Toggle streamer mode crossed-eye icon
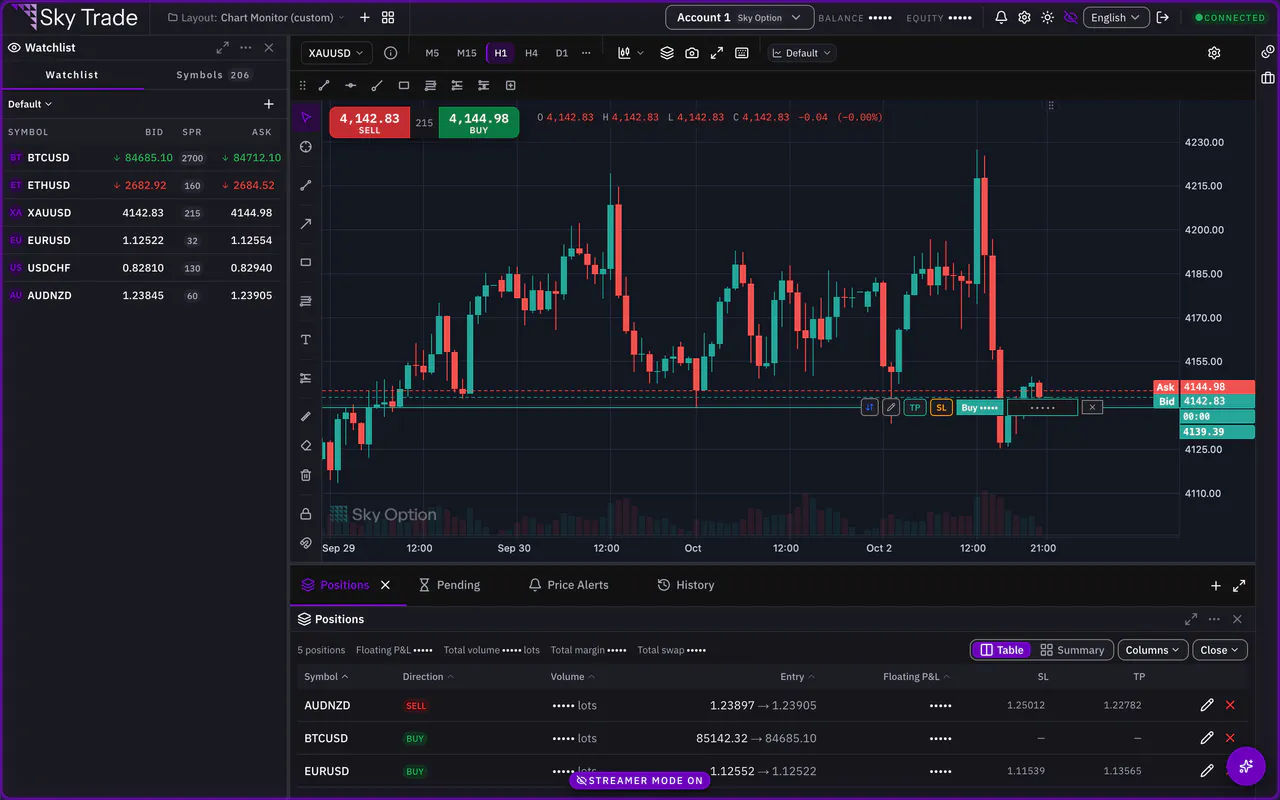The width and height of the screenshot is (1280, 800). coord(1071,18)
